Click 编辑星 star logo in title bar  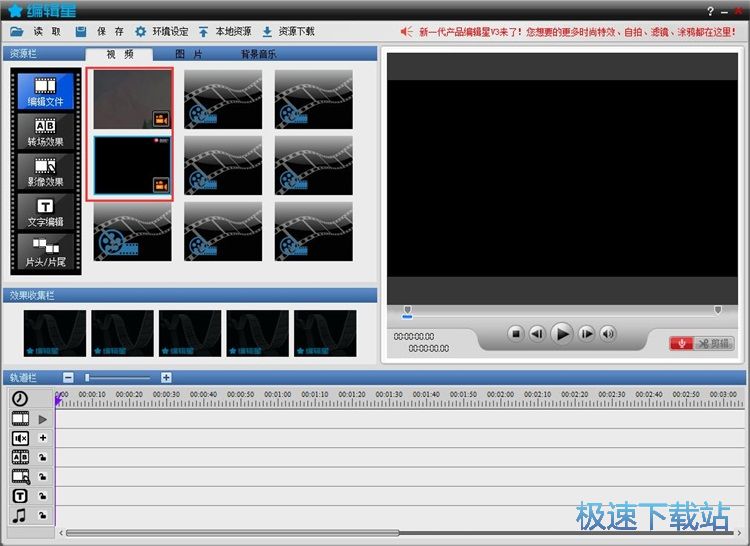[x=16, y=11]
